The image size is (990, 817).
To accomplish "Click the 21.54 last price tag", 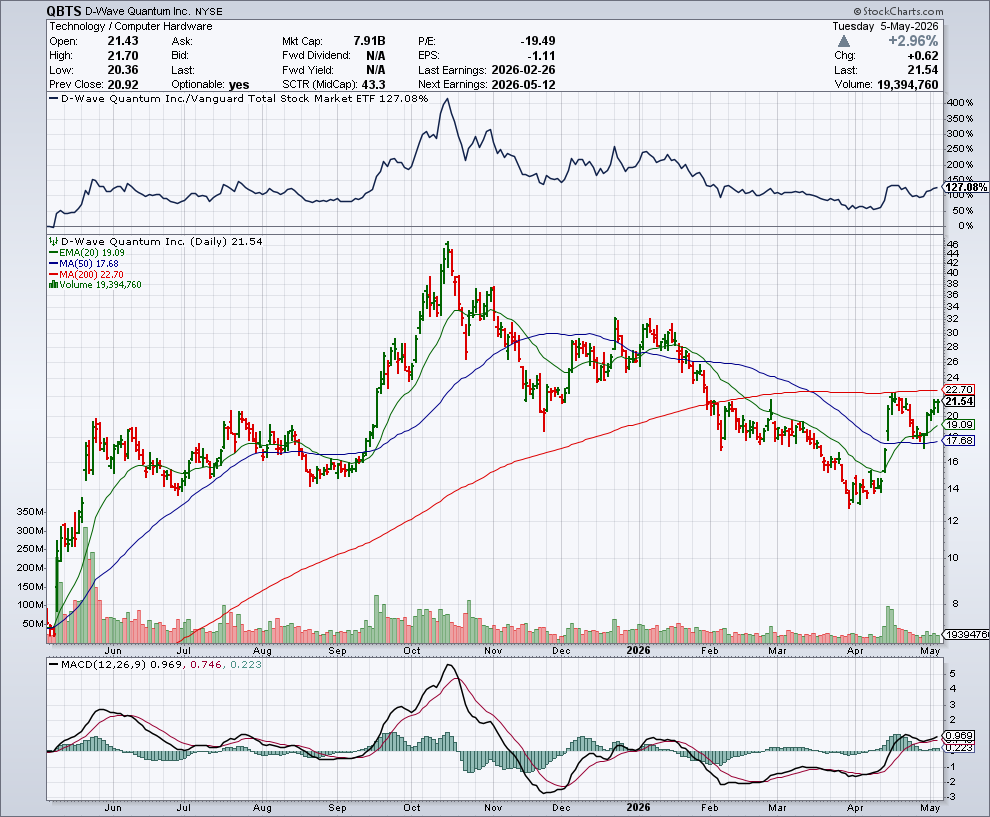I will [958, 402].
